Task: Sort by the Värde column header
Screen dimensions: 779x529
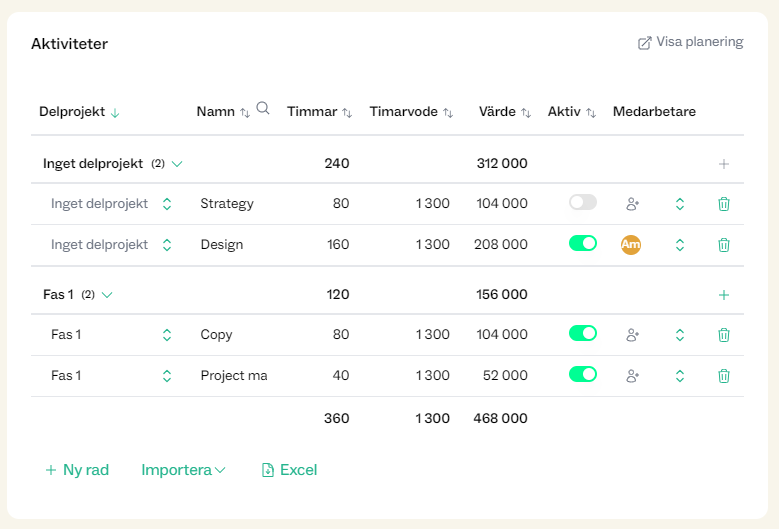Action: pyautogui.click(x=504, y=112)
